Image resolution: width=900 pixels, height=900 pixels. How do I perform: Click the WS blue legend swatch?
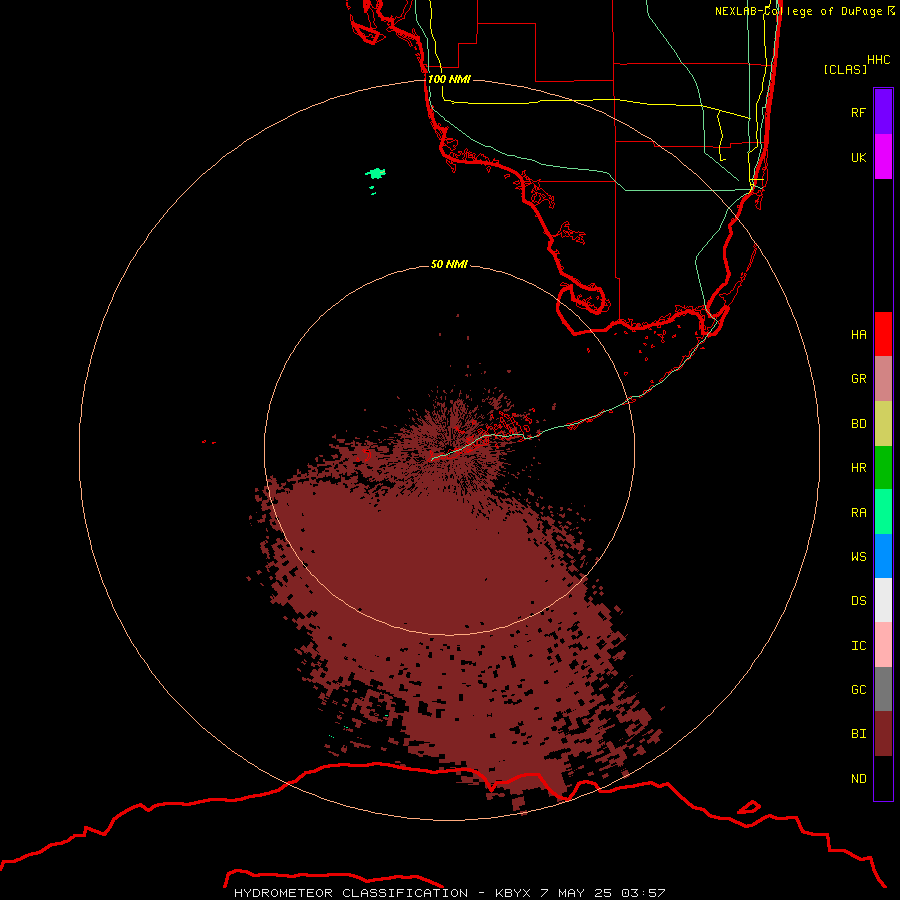coord(883,556)
